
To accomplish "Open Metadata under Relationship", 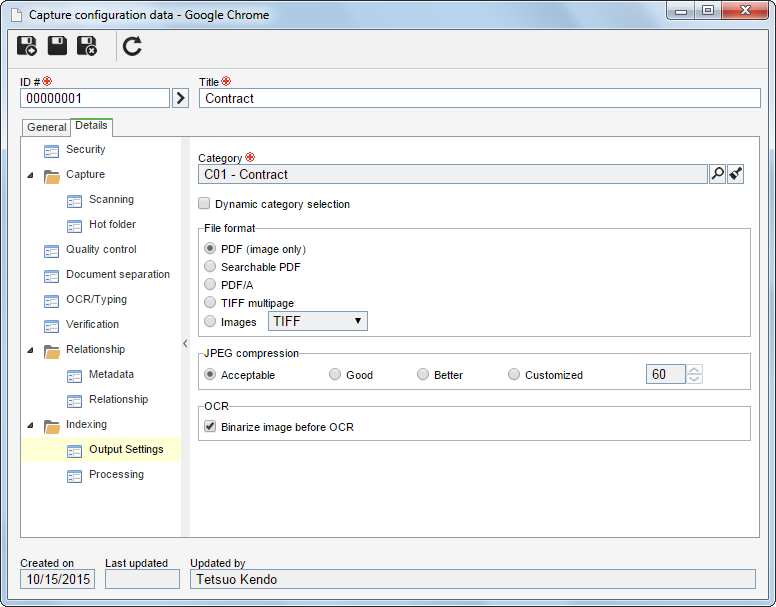I will pyautogui.click(x=111, y=374).
